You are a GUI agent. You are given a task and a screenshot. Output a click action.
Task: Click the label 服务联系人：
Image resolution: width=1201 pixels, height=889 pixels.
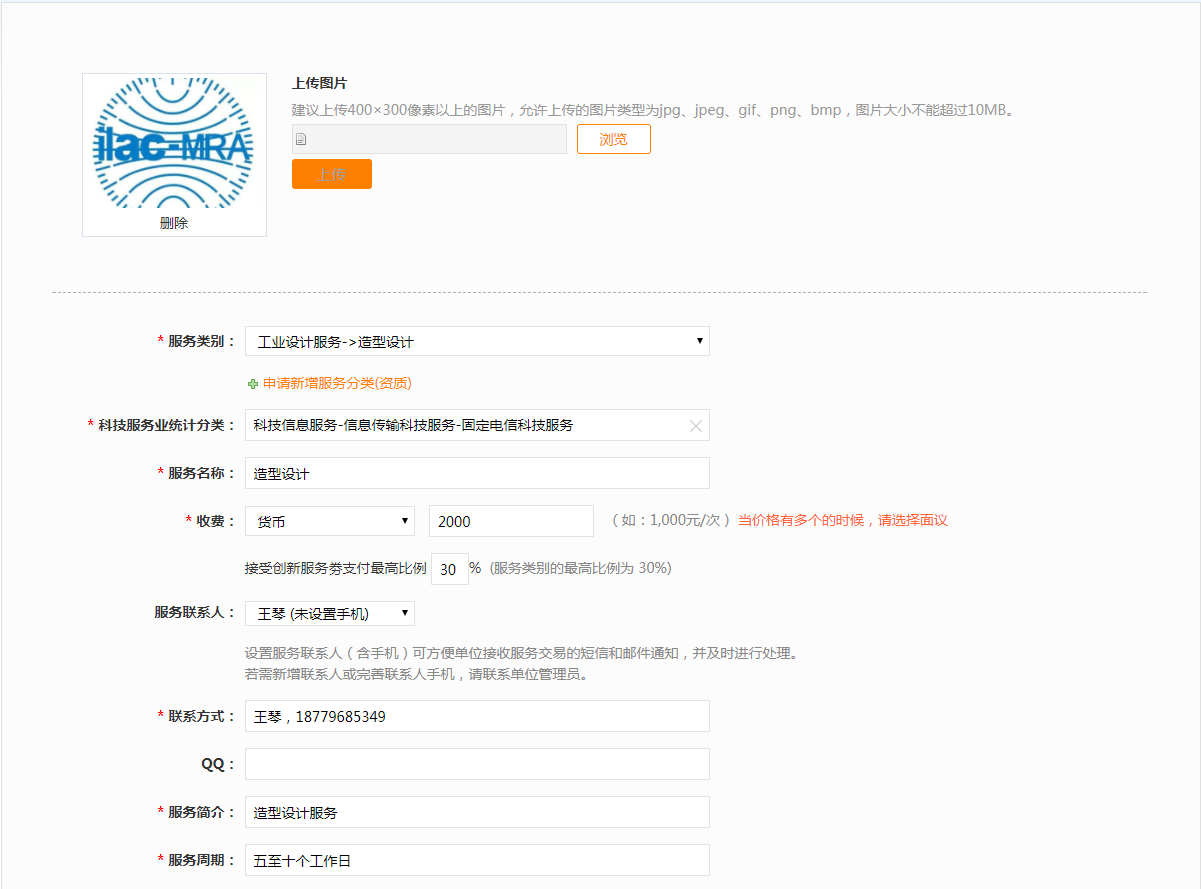(195, 612)
